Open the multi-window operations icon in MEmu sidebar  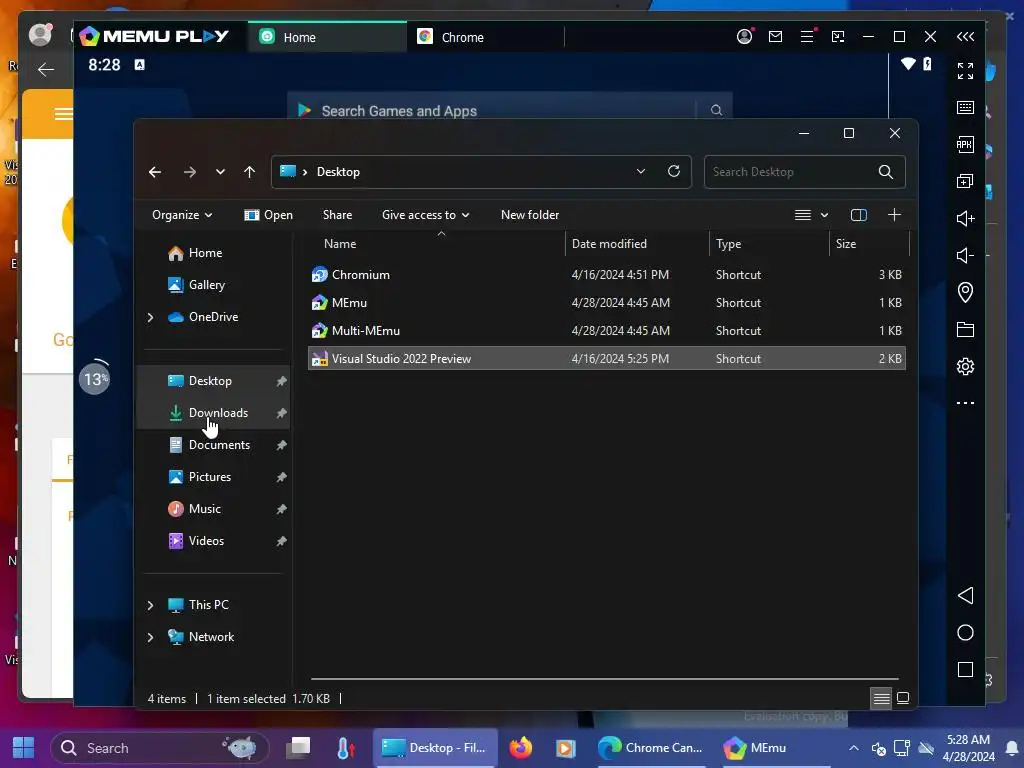coord(965,182)
